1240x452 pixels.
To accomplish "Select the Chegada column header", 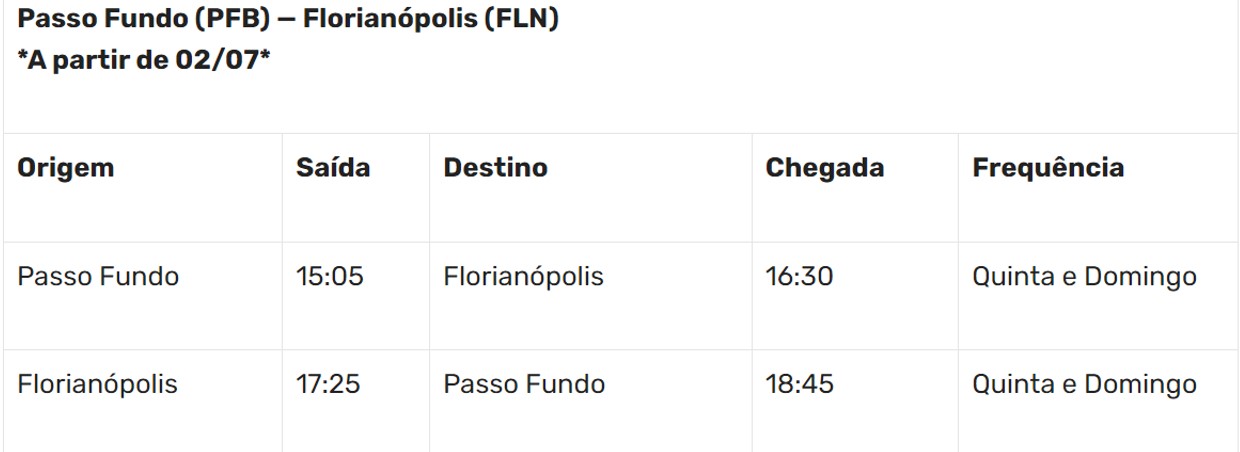I will pyautogui.click(x=825, y=169).
